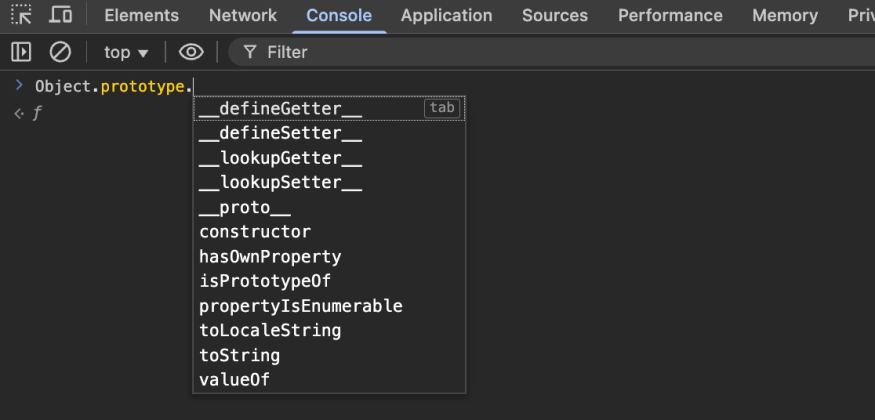Select propertyIsEnumerable from the autocomplete list
Viewport: 875px width, 420px height.
click(300, 306)
